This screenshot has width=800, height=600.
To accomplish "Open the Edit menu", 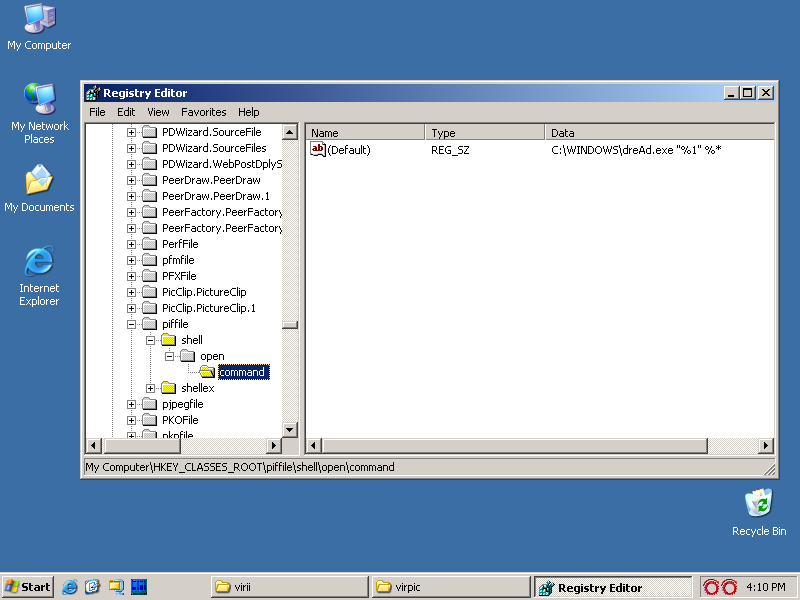I will click(x=126, y=112).
